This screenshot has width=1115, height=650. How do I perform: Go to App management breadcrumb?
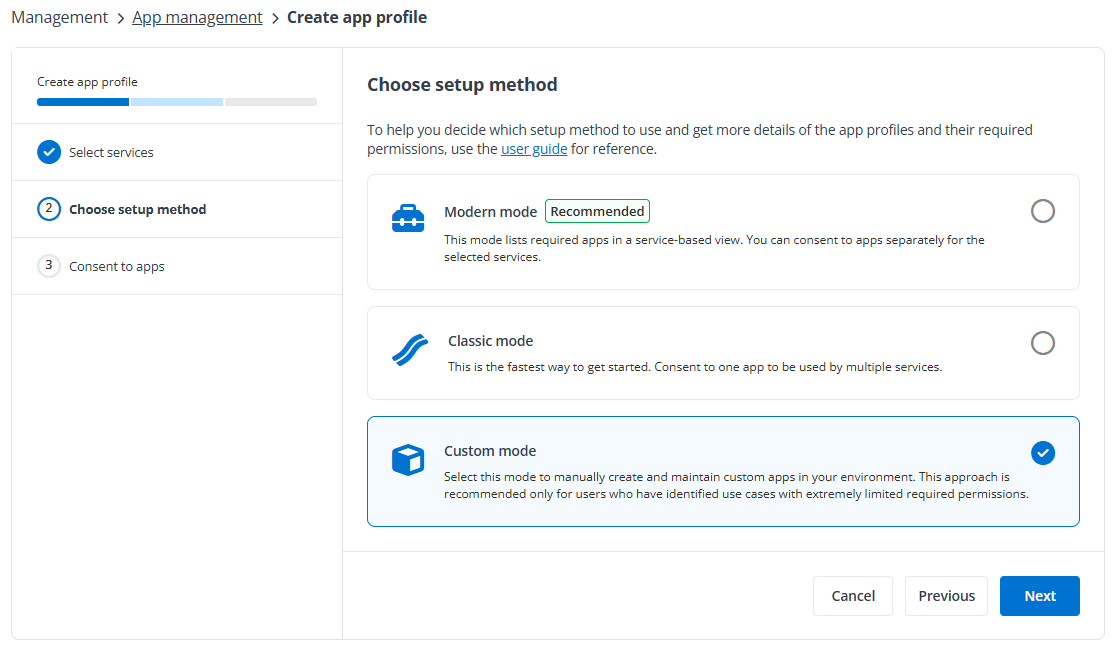tap(197, 17)
